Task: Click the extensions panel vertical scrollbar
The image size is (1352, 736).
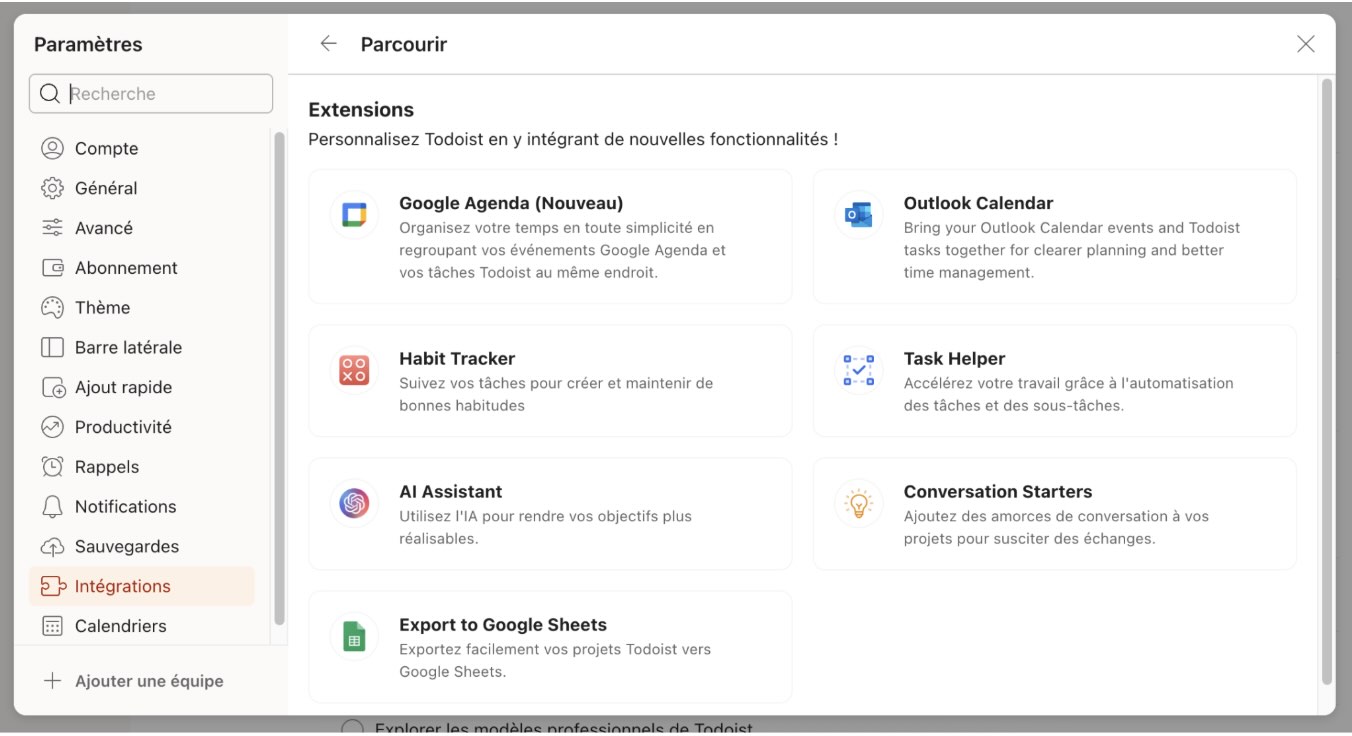Action: tap(1327, 380)
